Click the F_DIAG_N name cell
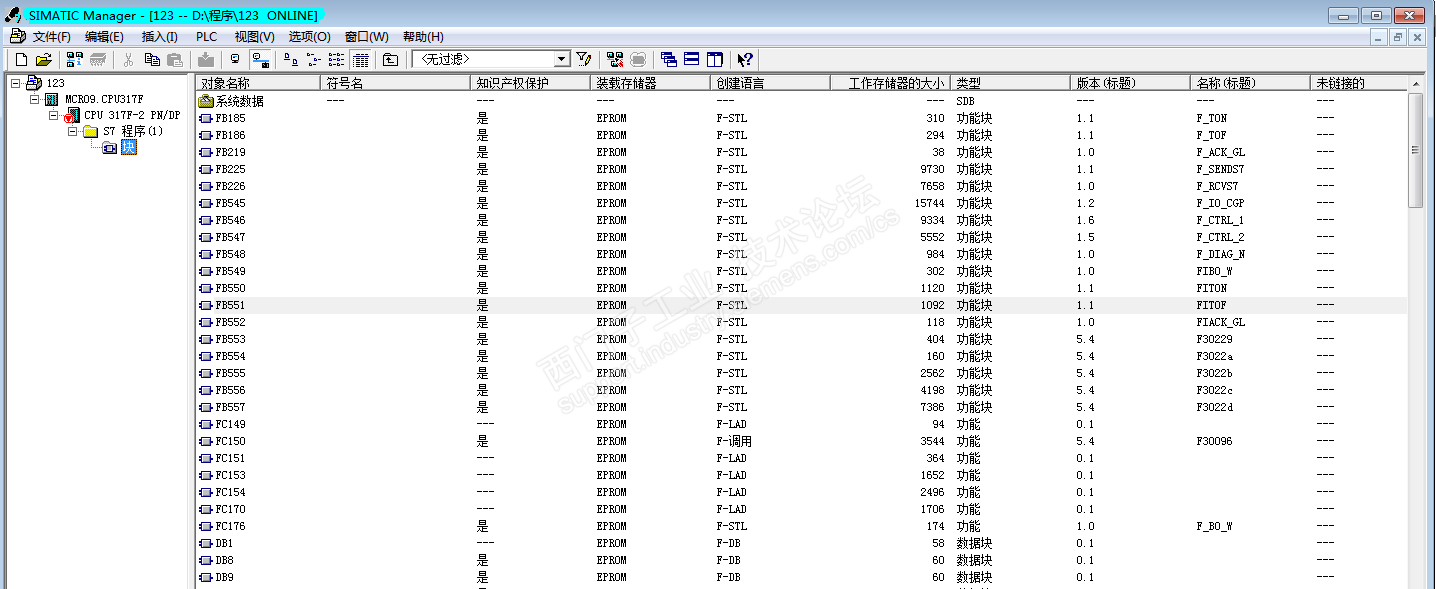This screenshot has height=589, width=1436. (1220, 254)
